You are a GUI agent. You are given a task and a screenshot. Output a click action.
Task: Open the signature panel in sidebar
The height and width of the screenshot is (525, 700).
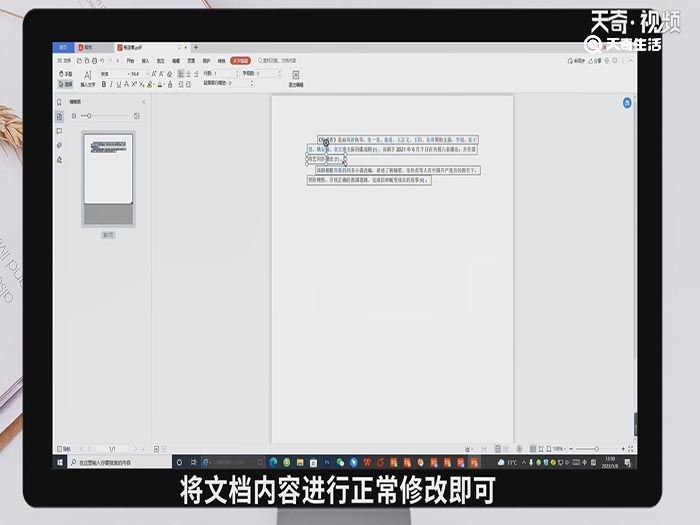pyautogui.click(x=59, y=159)
